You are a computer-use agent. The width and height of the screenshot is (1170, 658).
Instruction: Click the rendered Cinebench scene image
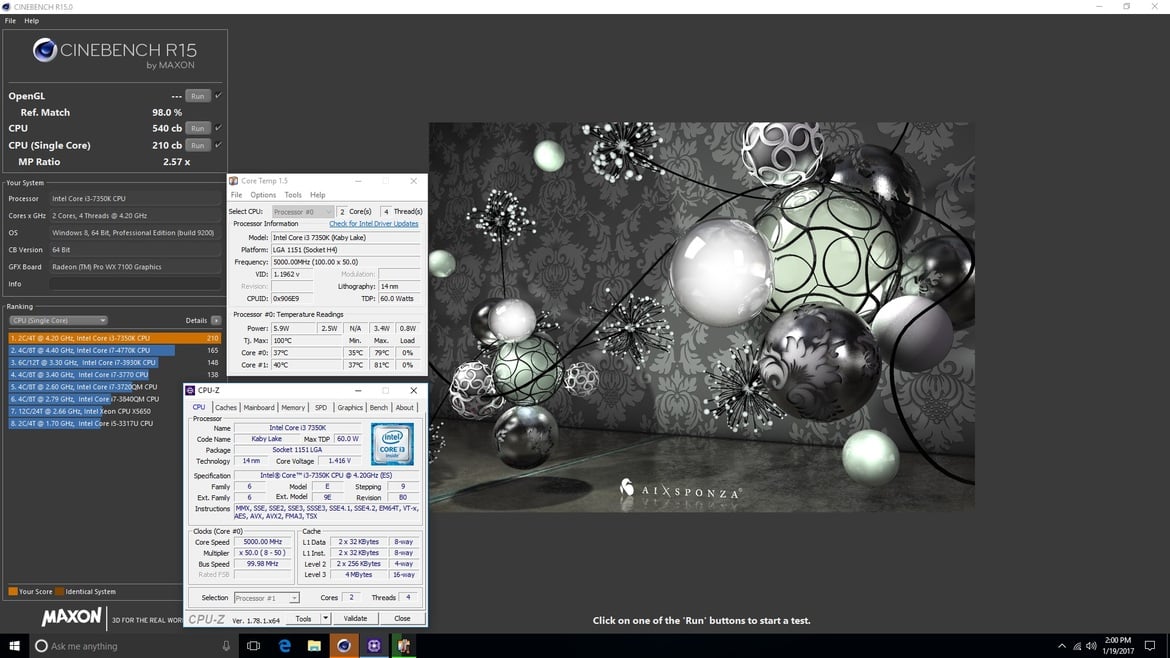[x=701, y=317]
